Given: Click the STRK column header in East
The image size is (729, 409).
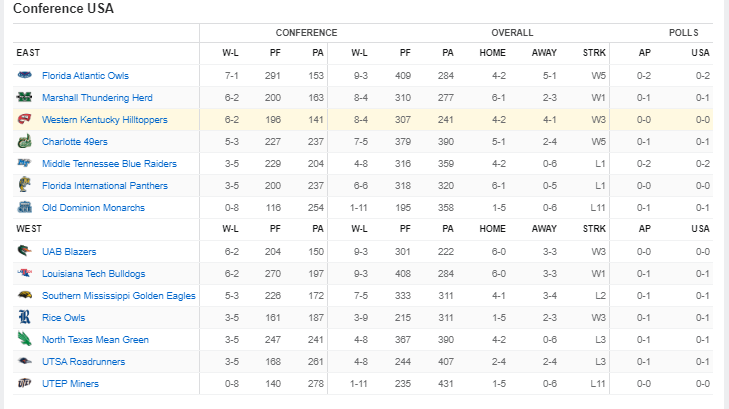Looking at the screenshot, I should click(594, 53).
